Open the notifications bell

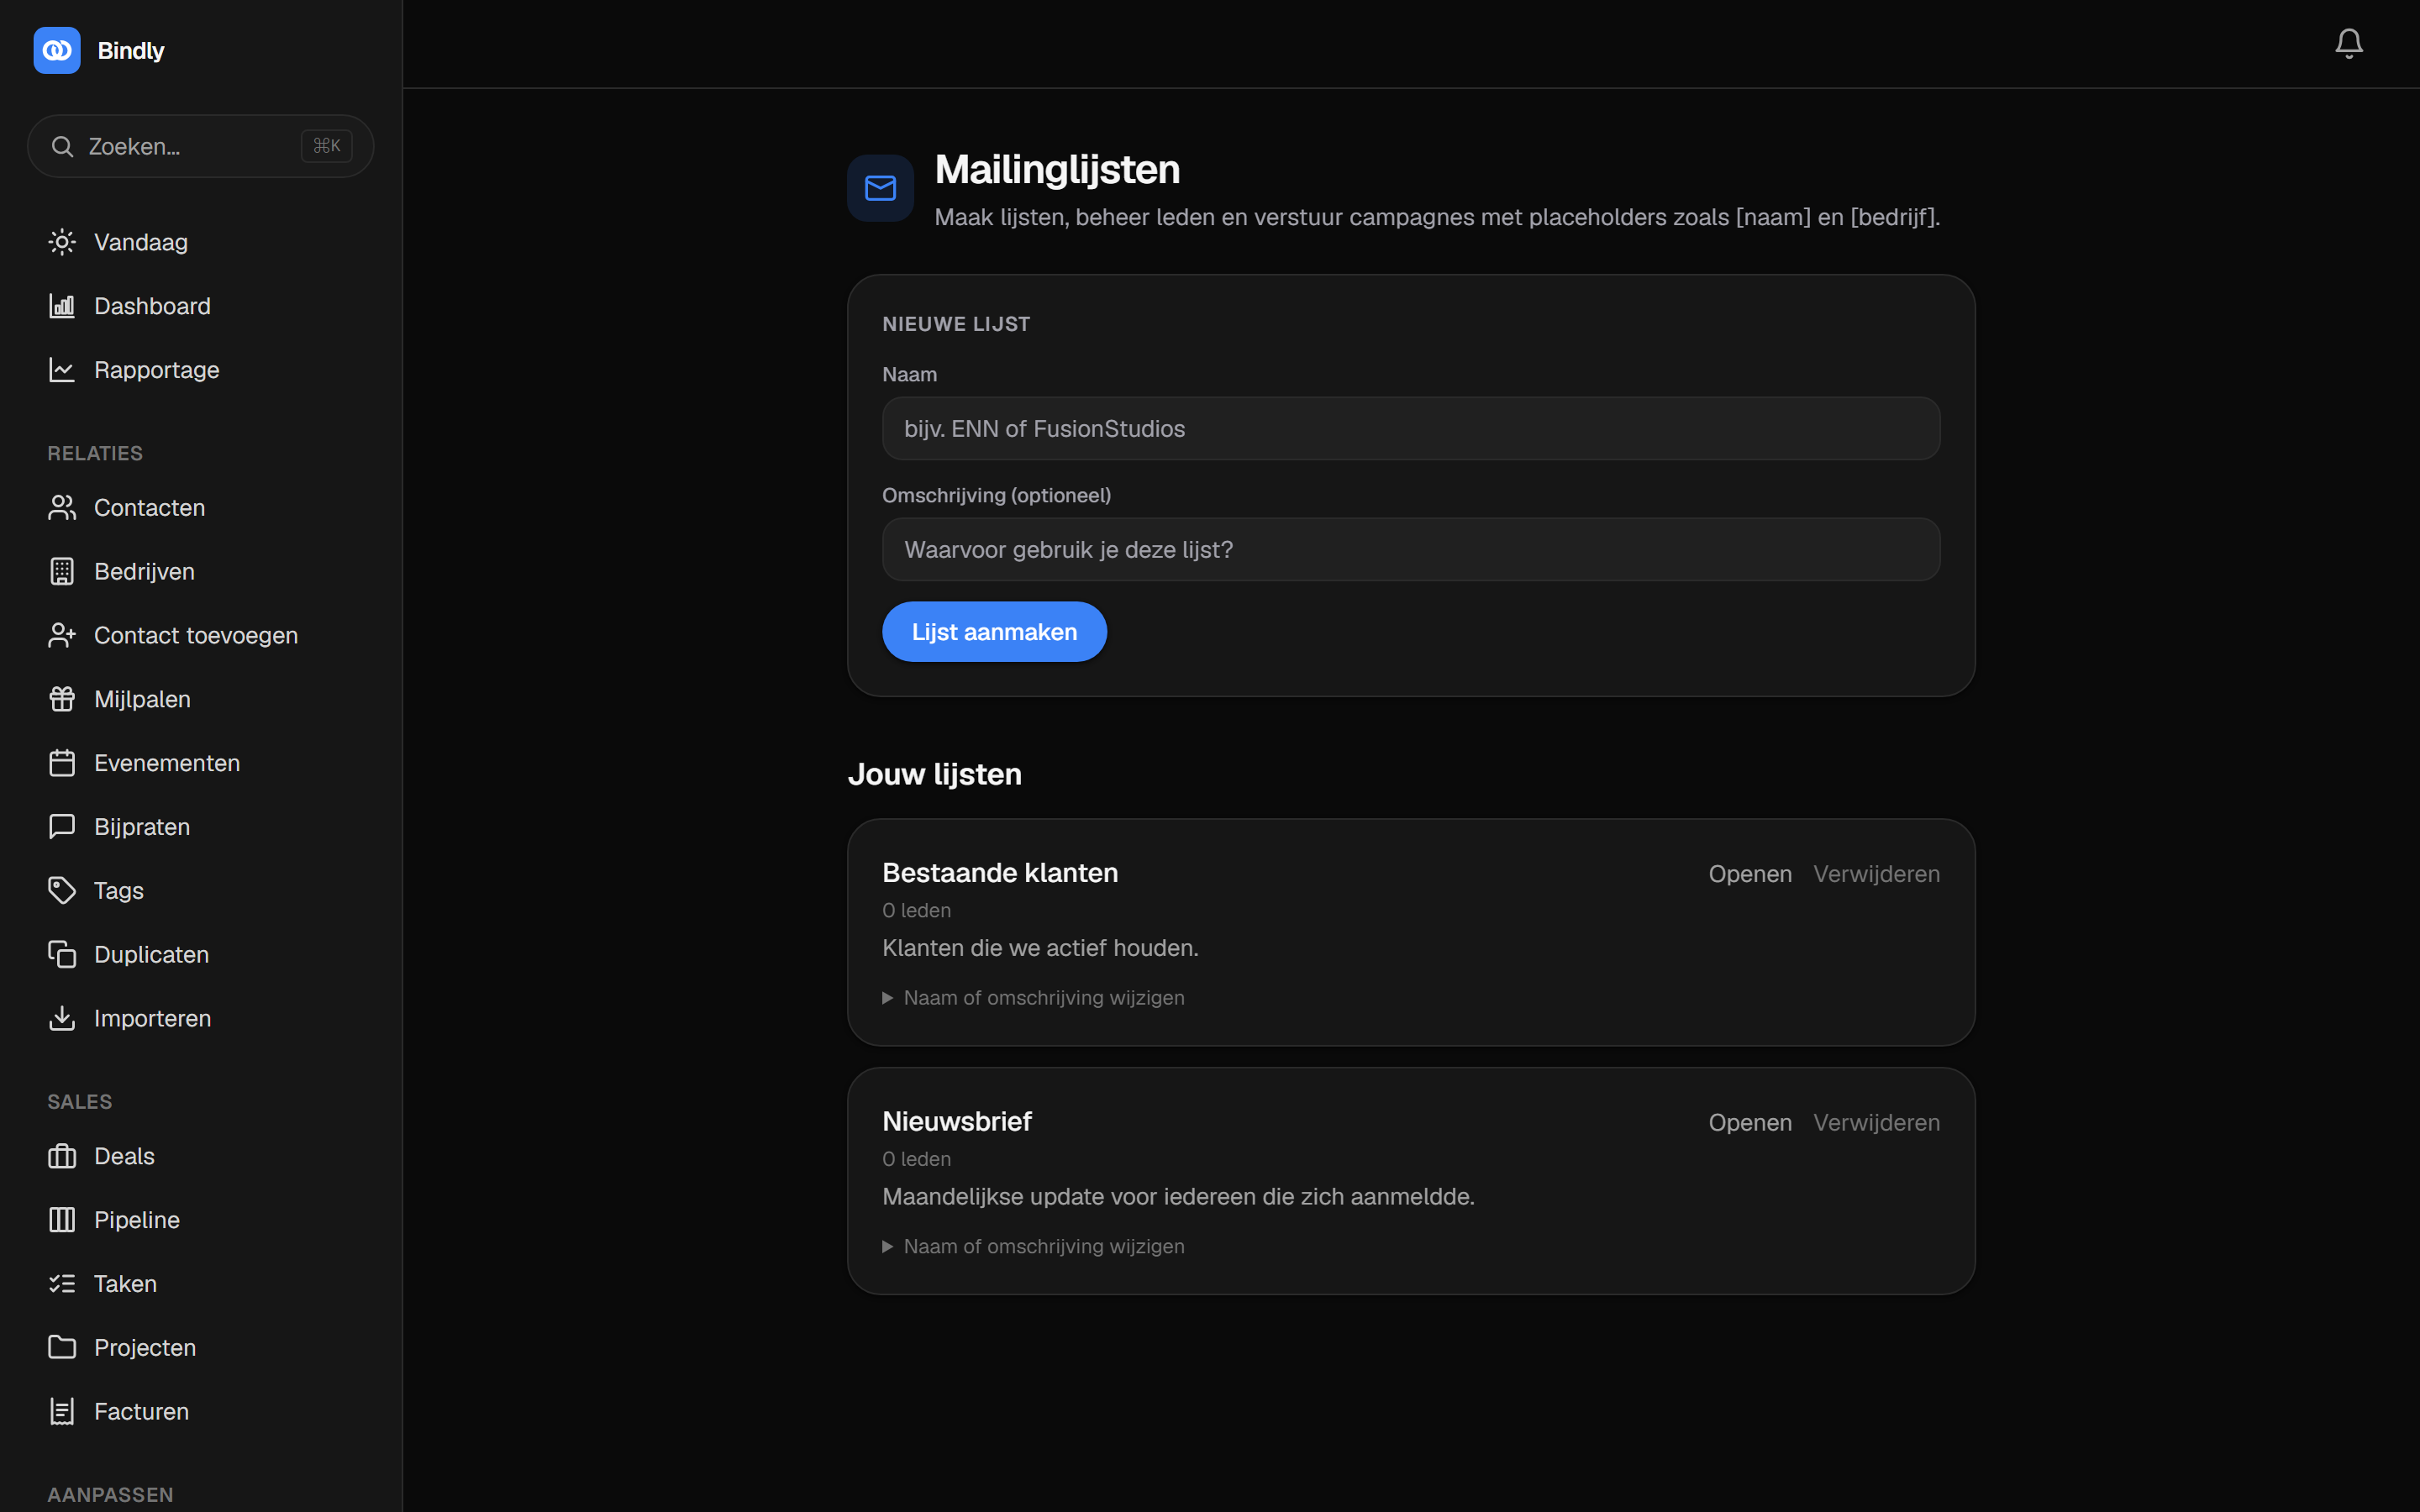2348,43
